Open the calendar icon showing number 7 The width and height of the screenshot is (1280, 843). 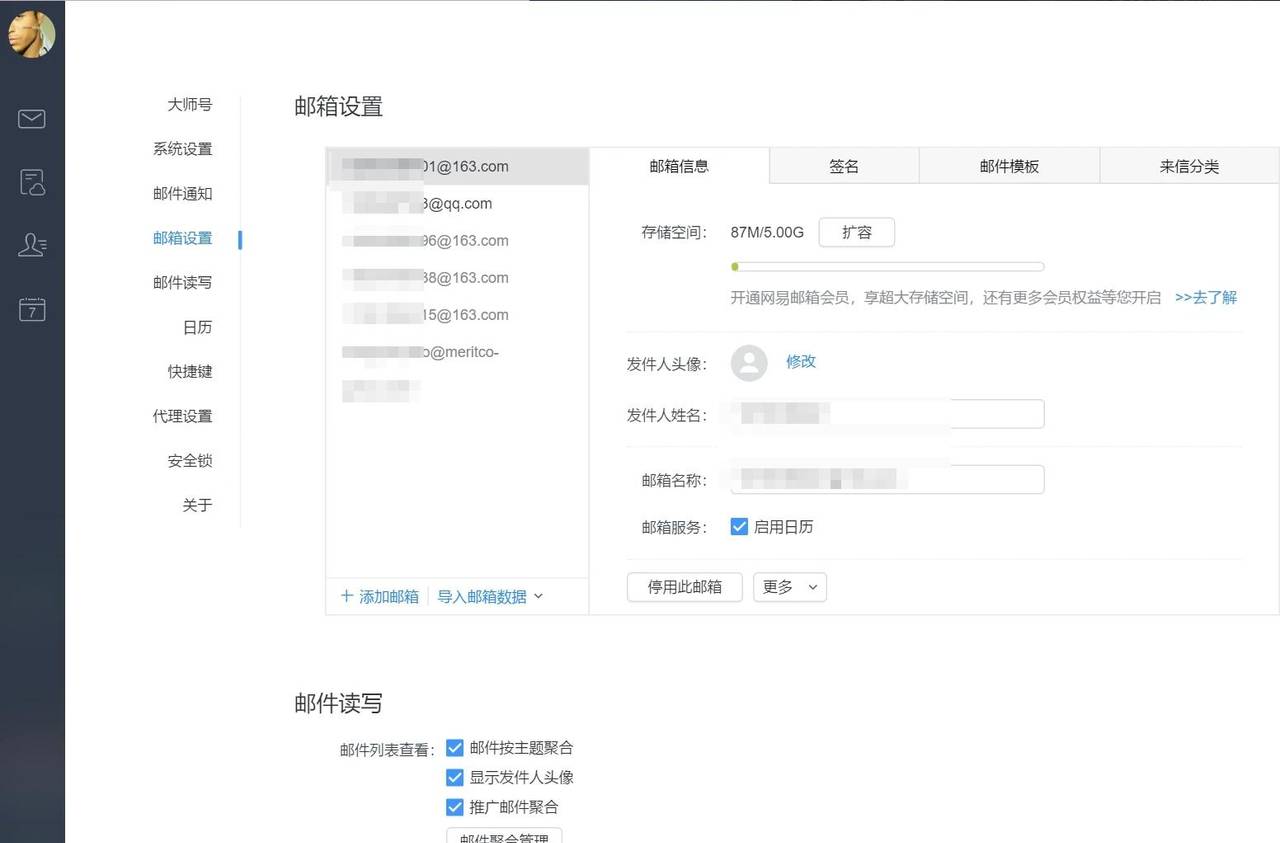31,310
